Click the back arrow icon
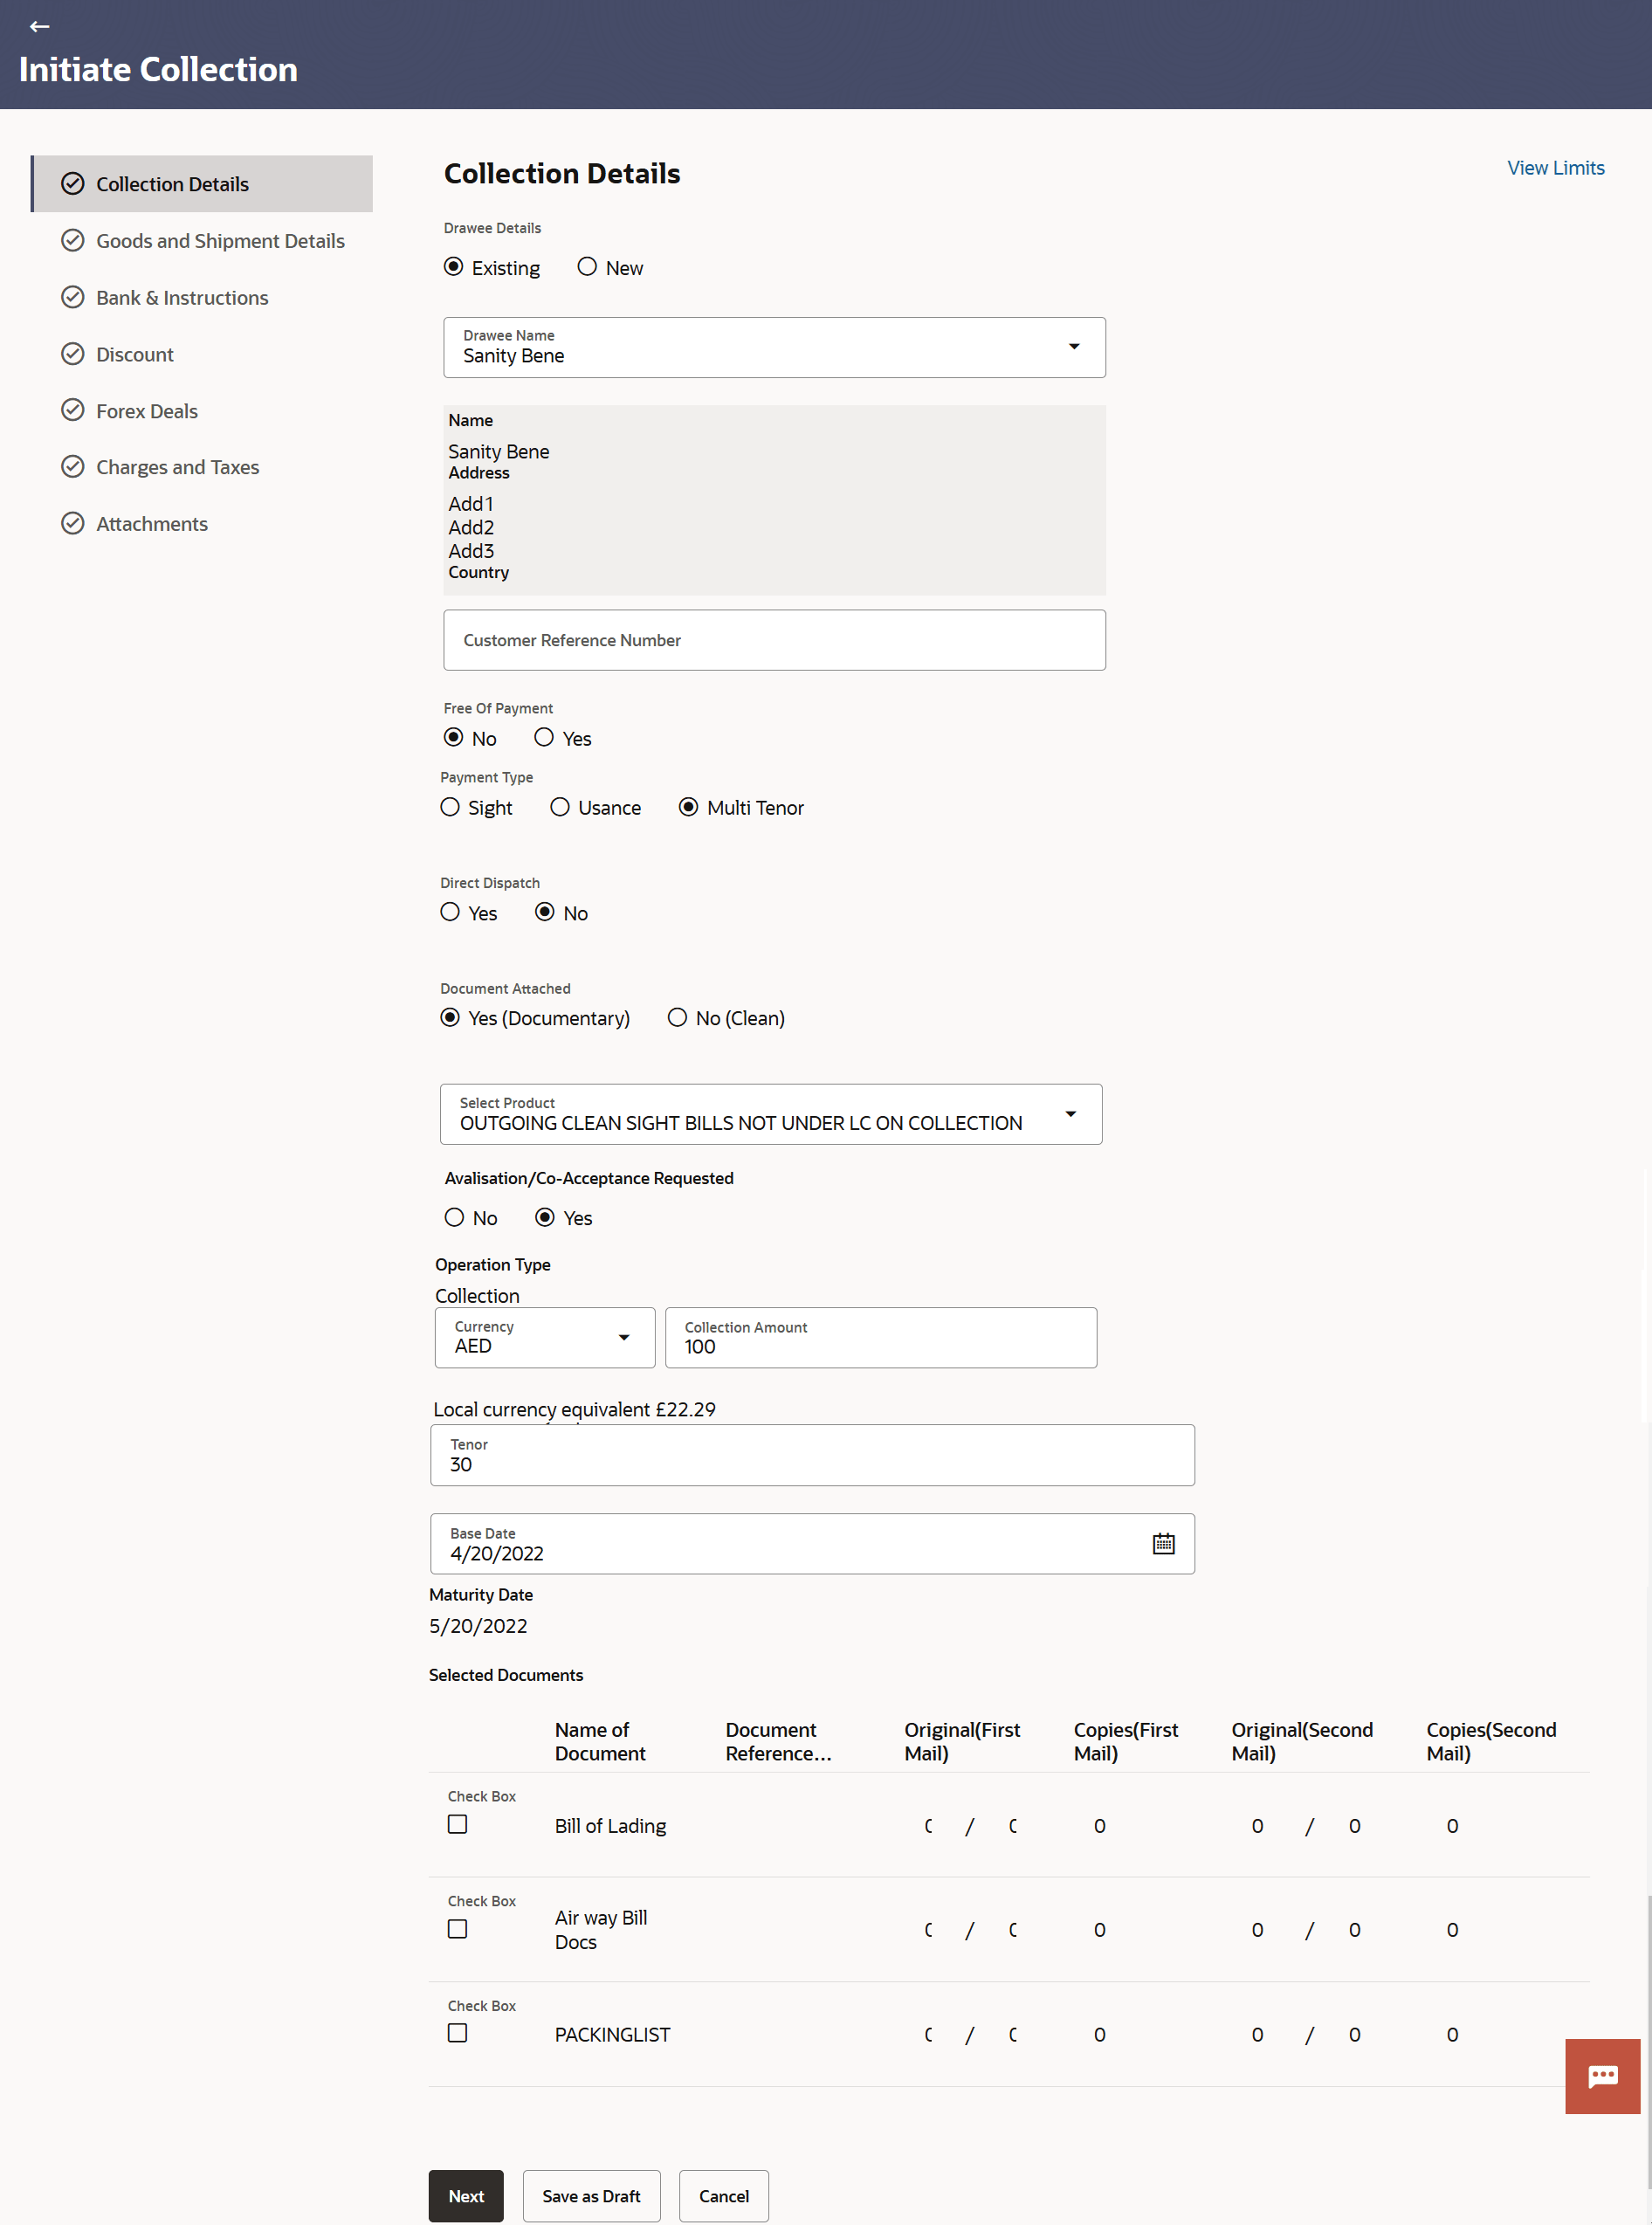1652x2225 pixels. (x=40, y=27)
